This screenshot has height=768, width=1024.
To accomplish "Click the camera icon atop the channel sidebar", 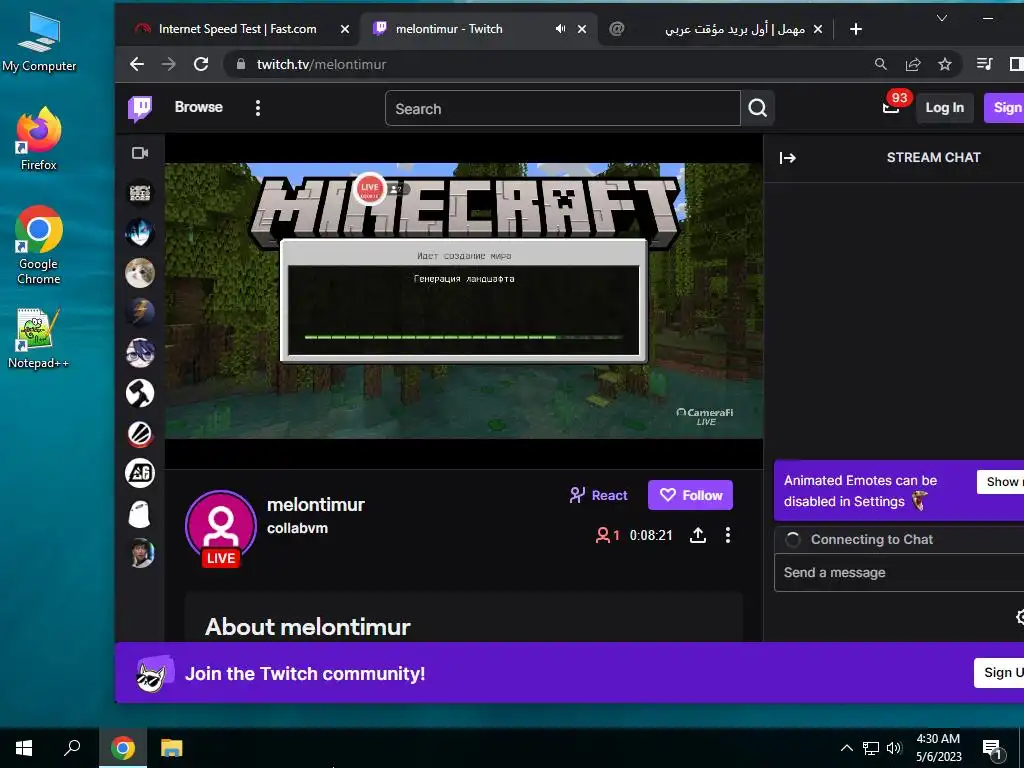I will (140, 153).
